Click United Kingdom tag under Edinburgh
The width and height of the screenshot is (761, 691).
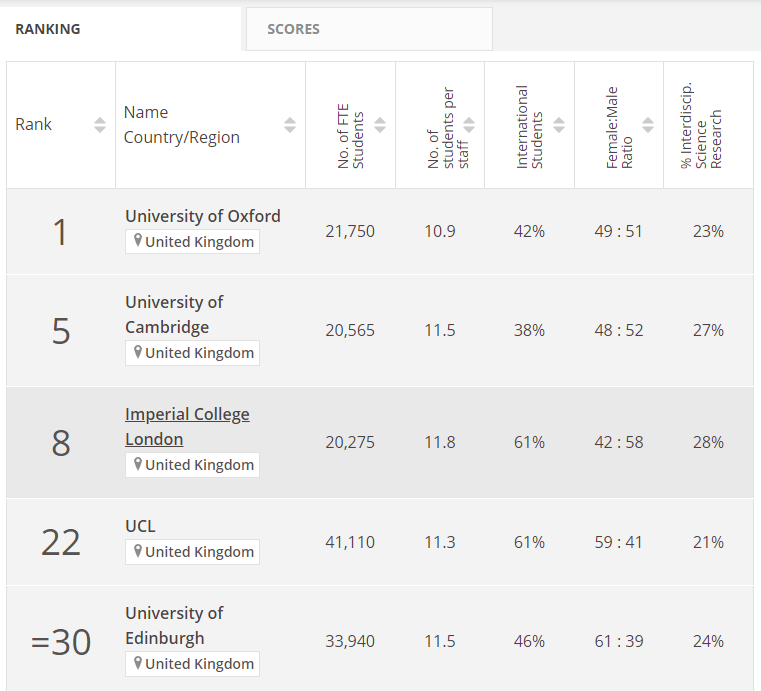(192, 664)
